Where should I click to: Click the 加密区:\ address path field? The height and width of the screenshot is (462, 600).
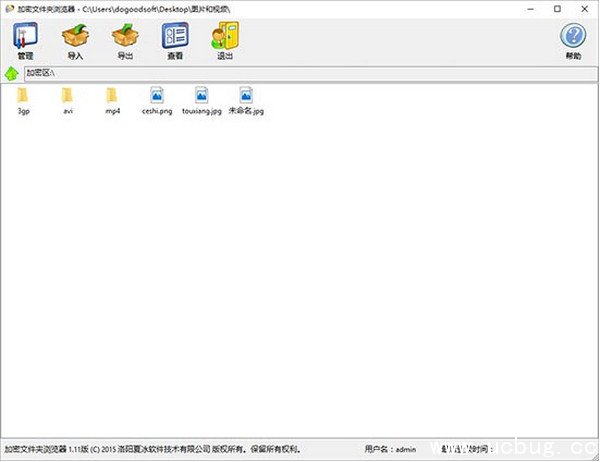[300, 73]
